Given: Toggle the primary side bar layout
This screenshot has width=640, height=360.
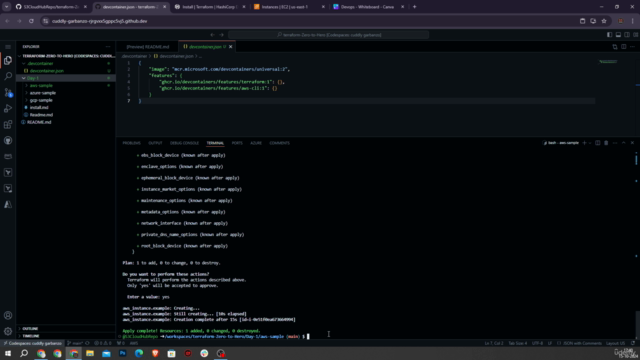Looking at the screenshot, I should [x=609, y=35].
